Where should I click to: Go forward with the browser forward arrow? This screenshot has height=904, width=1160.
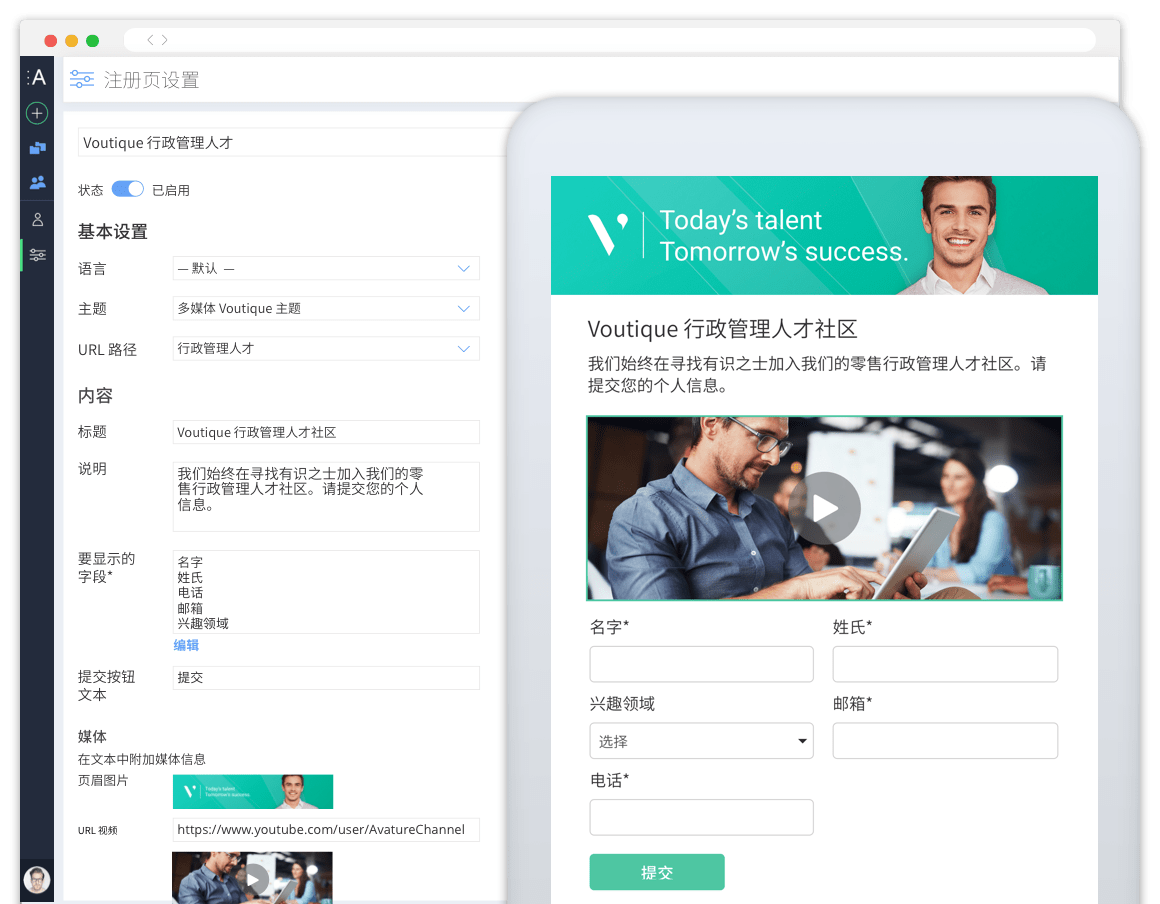point(164,40)
